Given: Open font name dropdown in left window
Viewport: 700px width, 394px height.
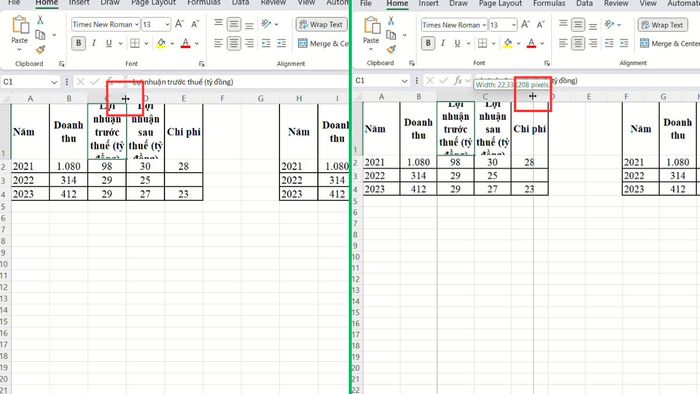Looking at the screenshot, I should (x=137, y=24).
